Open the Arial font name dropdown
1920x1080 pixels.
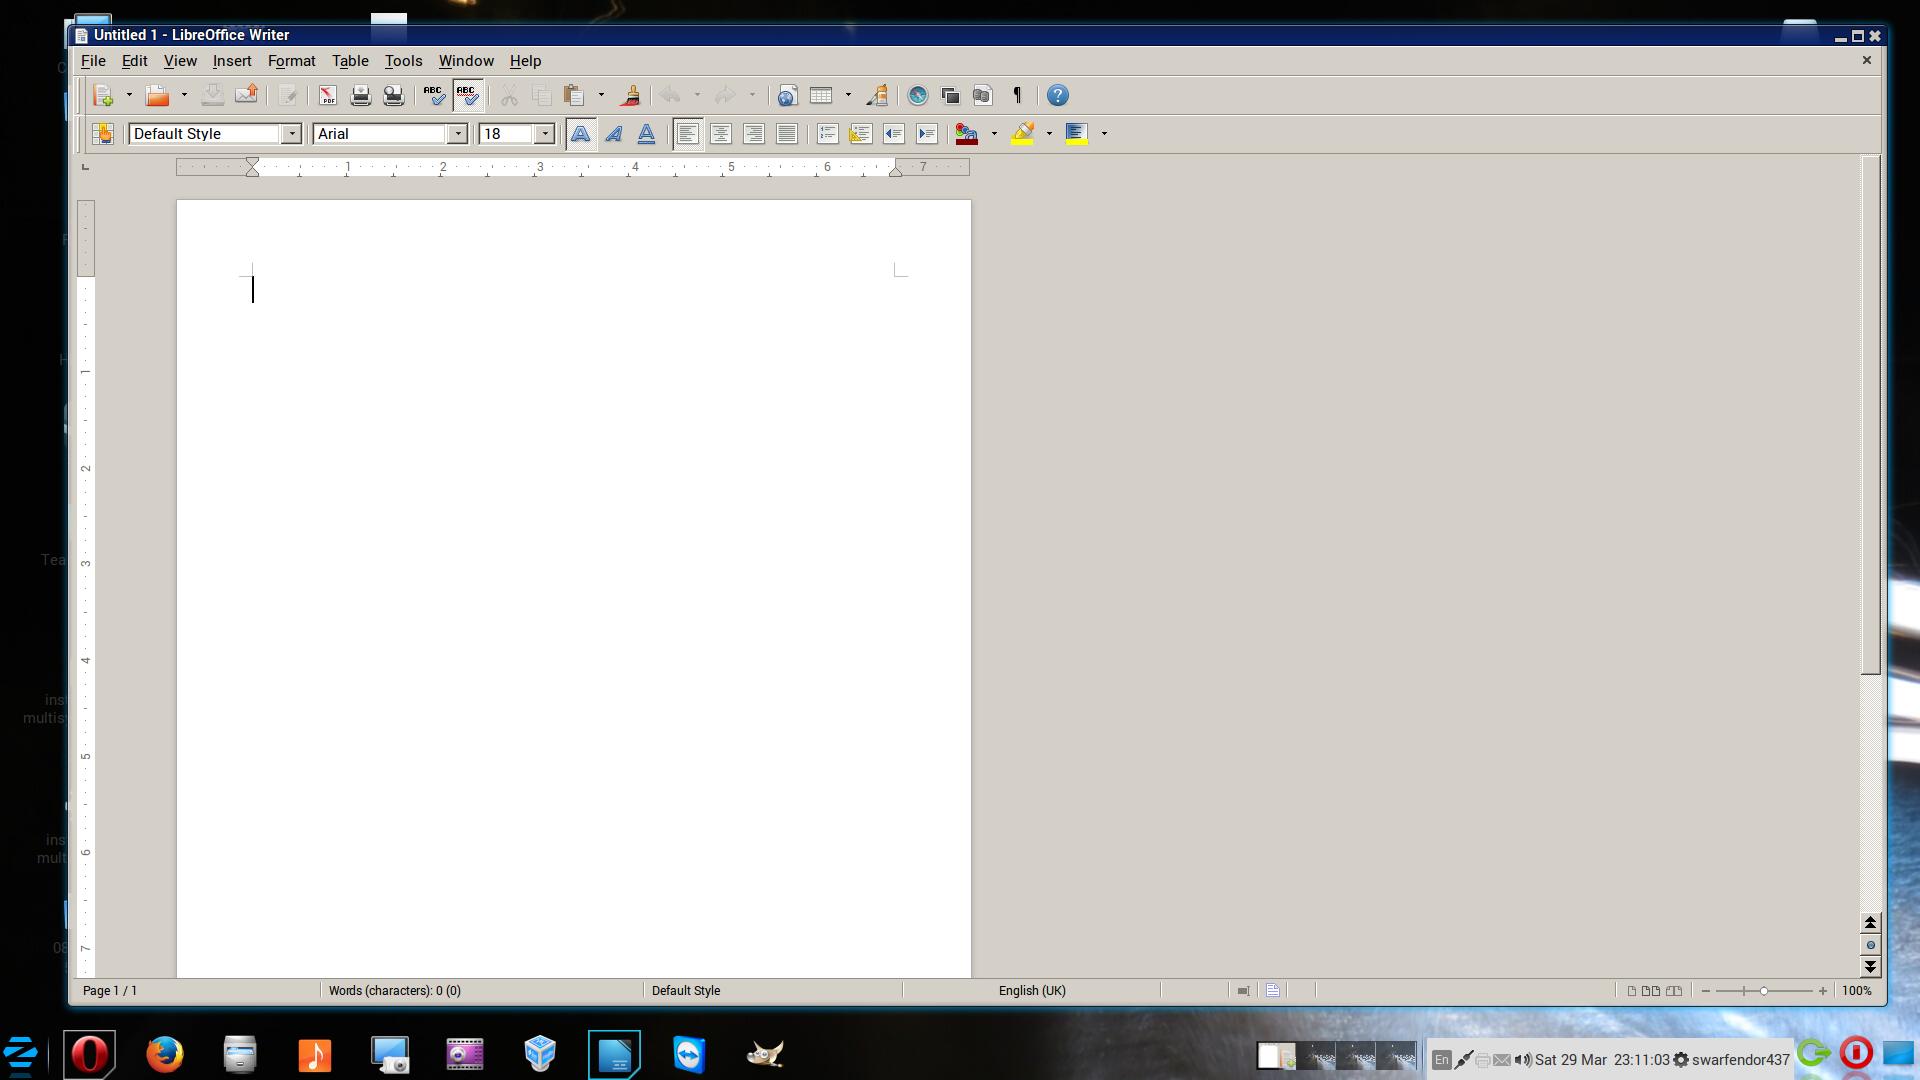457,134
